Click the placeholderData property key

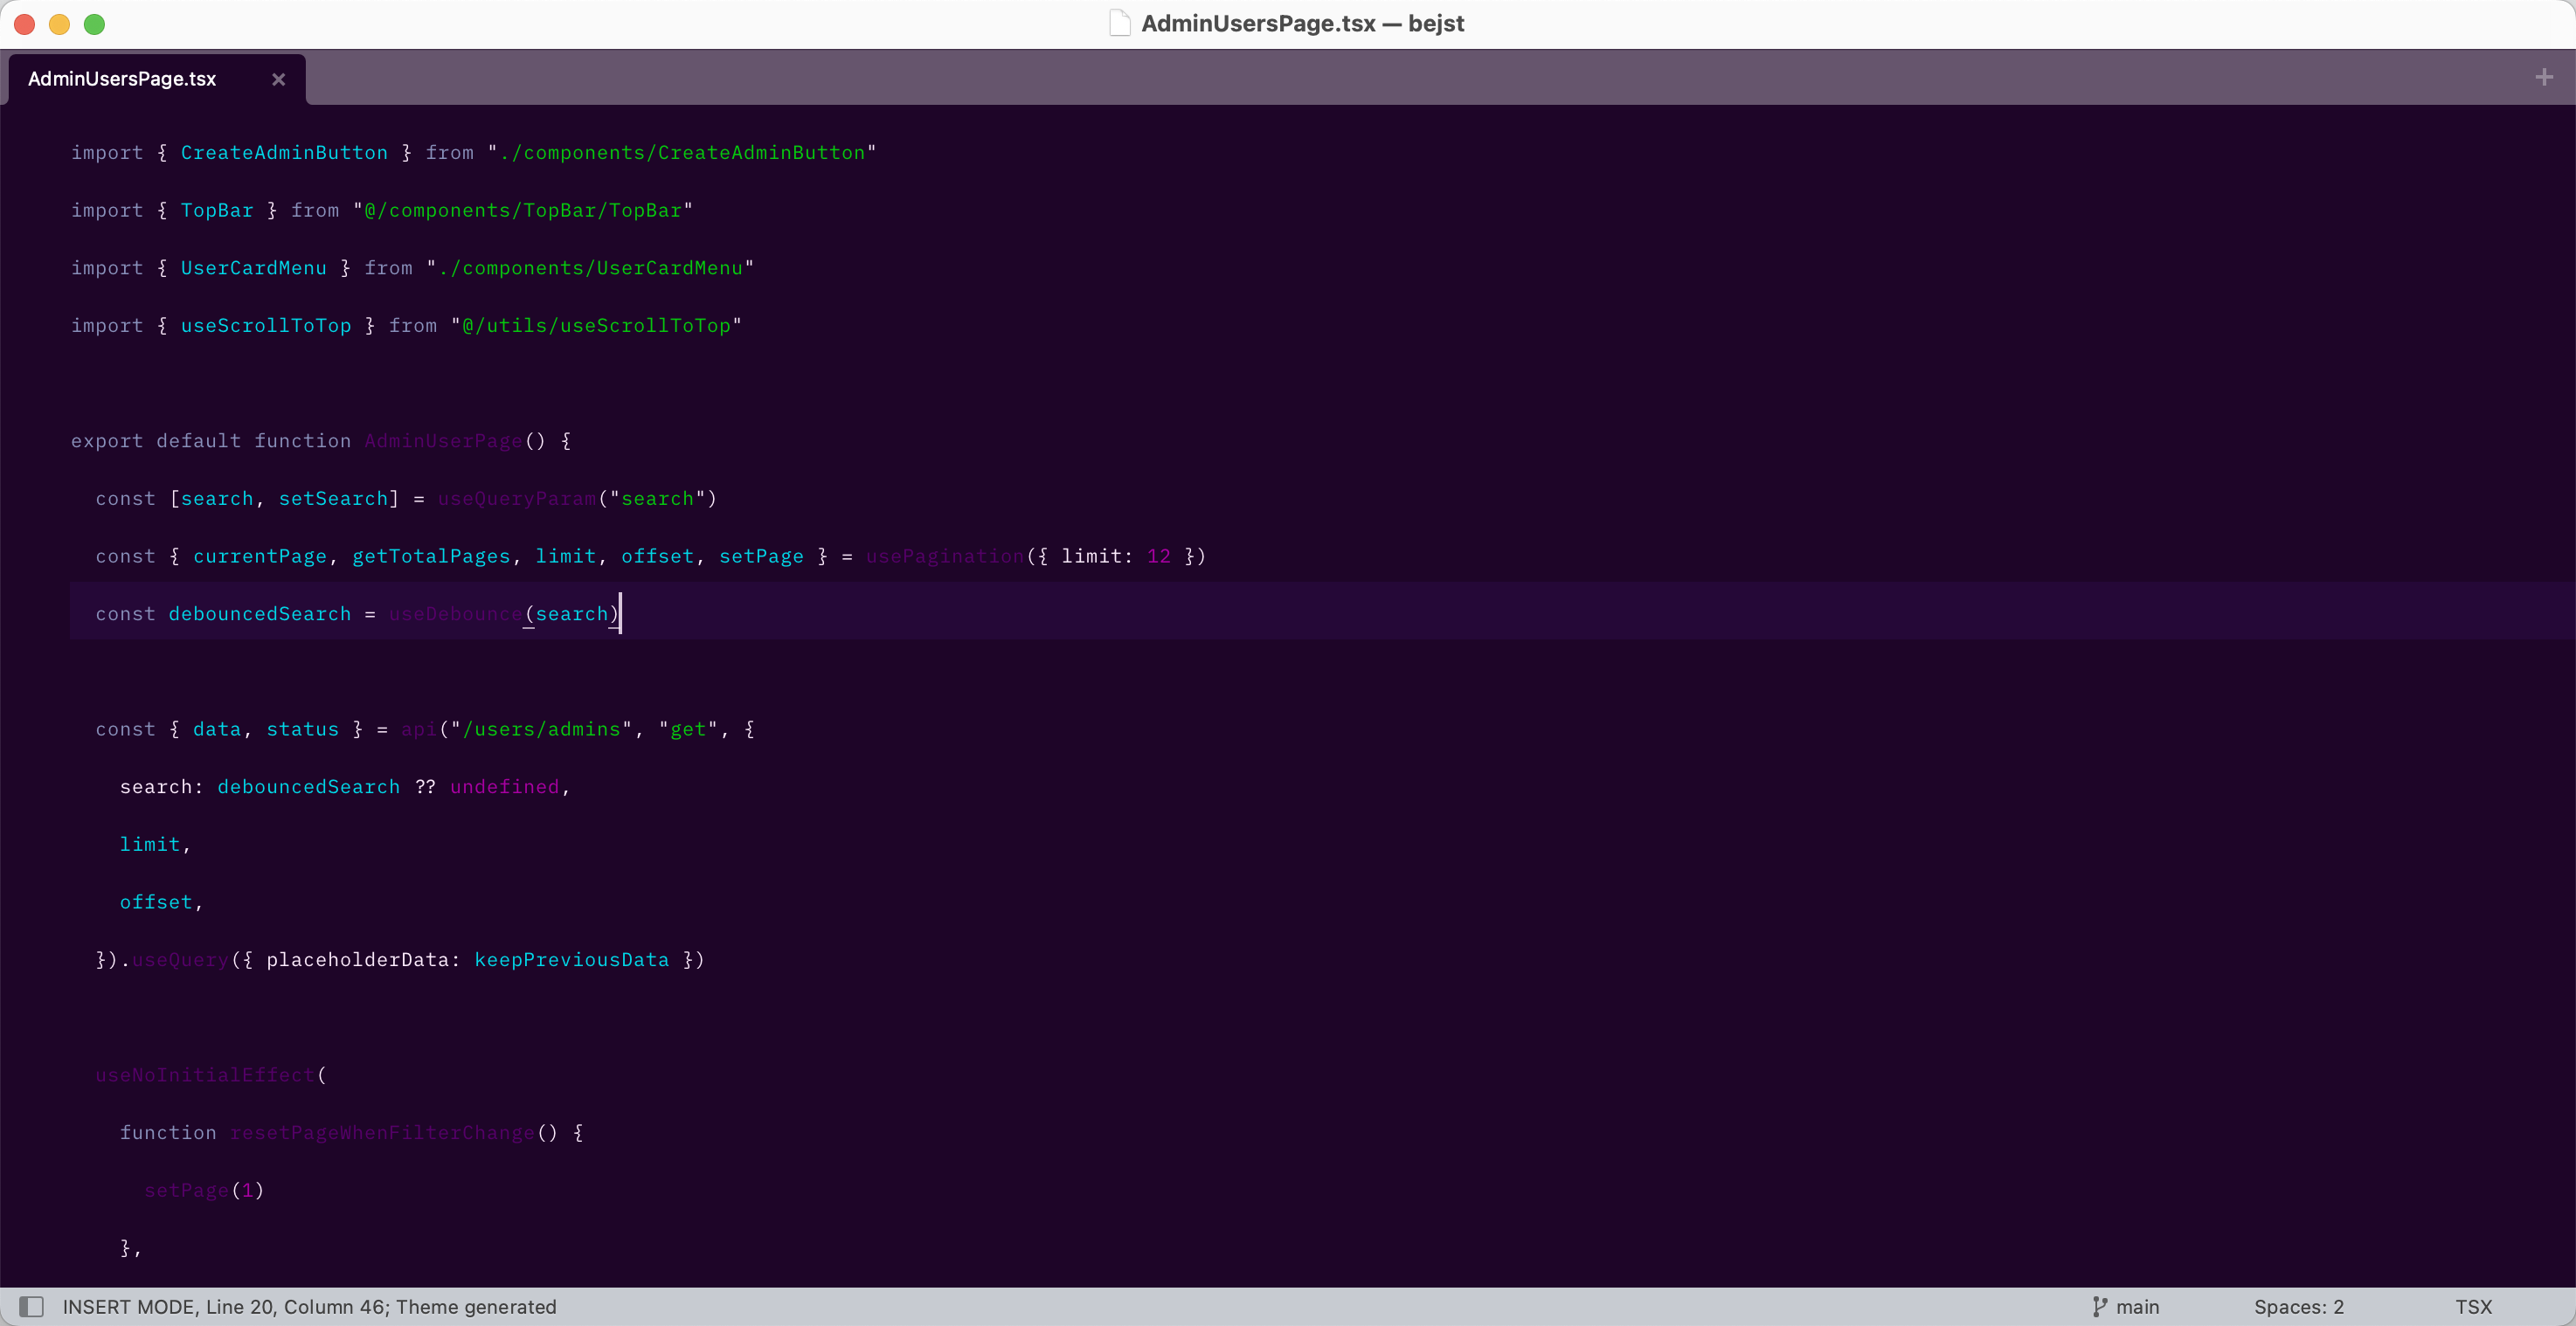pos(357,960)
